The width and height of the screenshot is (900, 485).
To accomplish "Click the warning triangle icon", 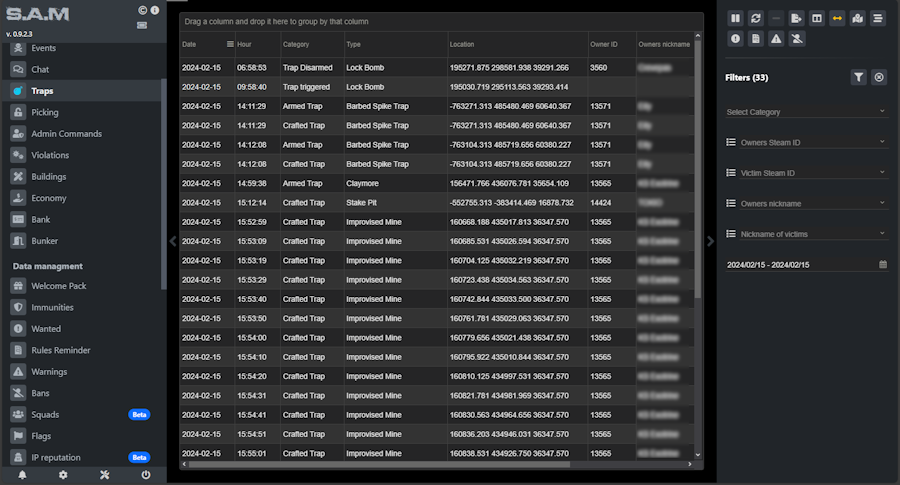I will point(776,39).
